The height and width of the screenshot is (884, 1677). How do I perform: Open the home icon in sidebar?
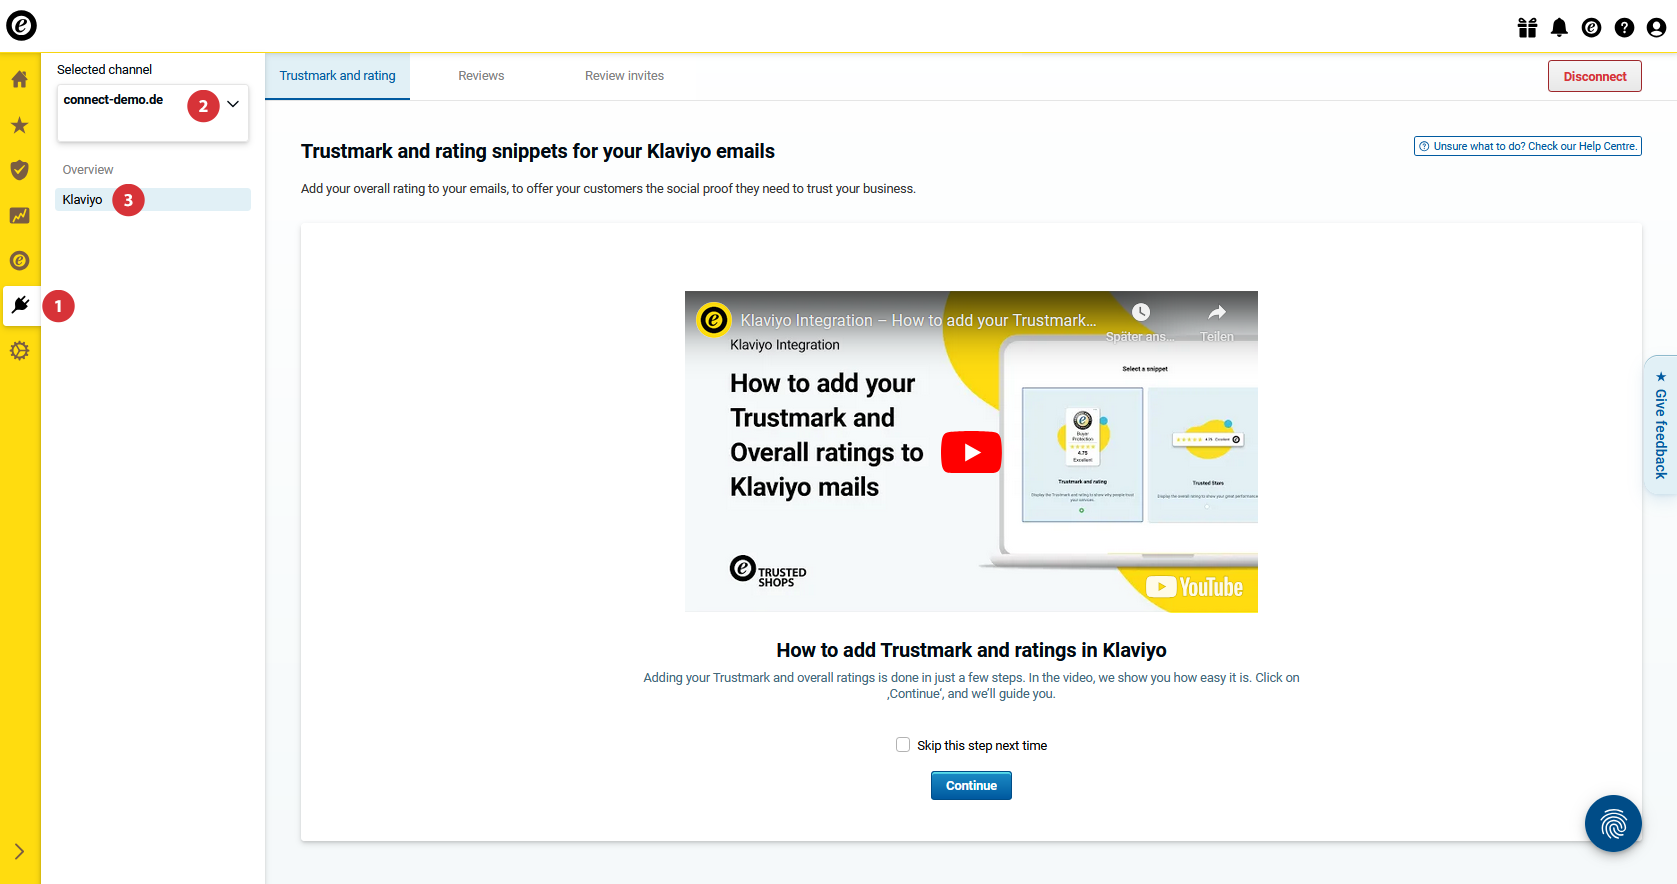pos(20,79)
